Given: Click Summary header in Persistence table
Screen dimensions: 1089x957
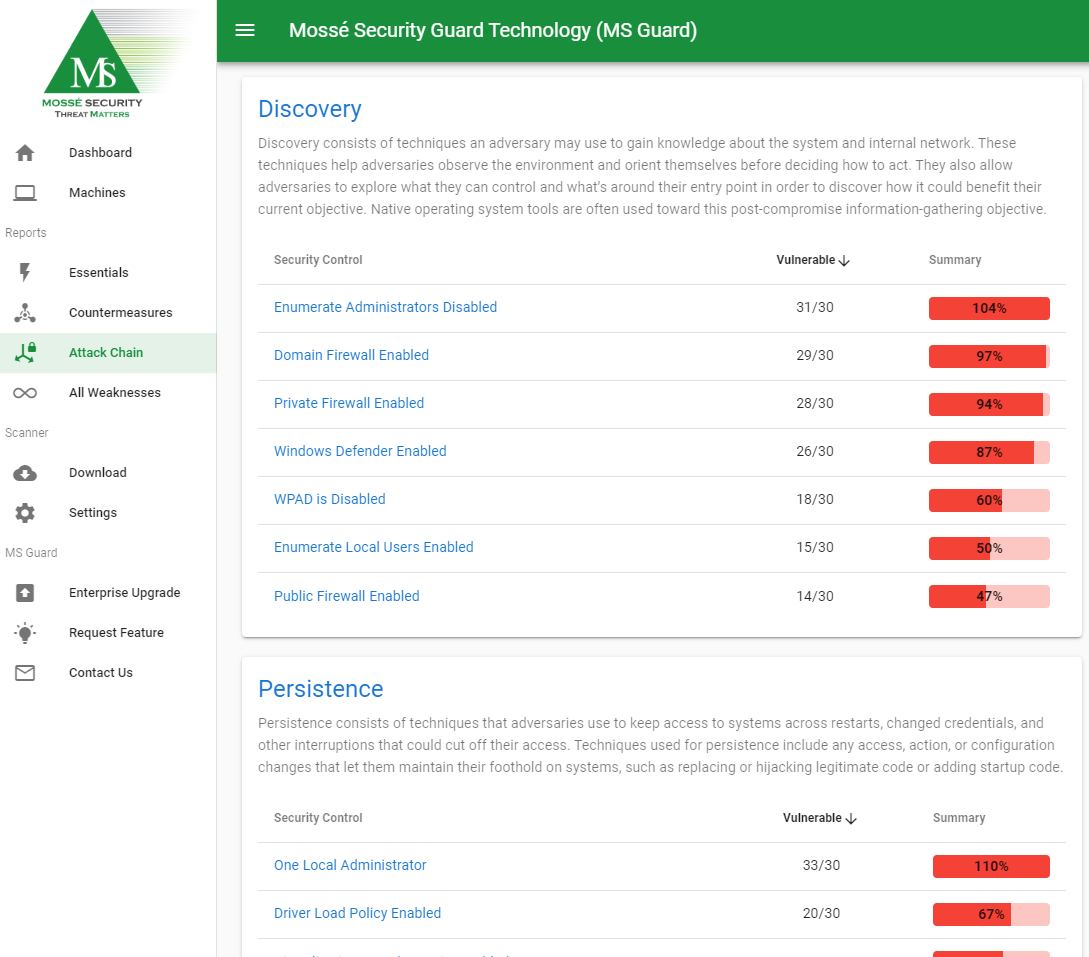Looking at the screenshot, I should (x=958, y=817).
